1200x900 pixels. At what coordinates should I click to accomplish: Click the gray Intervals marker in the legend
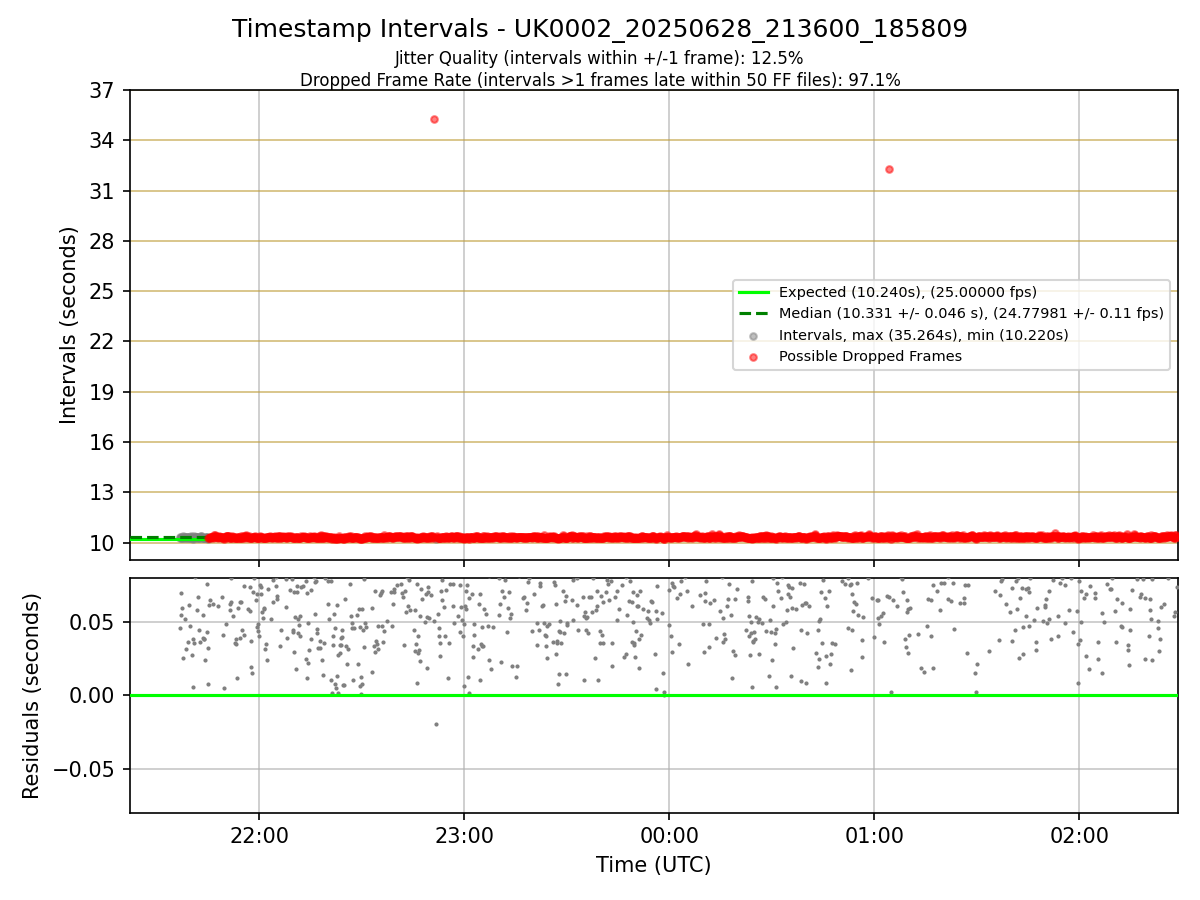[x=753, y=335]
